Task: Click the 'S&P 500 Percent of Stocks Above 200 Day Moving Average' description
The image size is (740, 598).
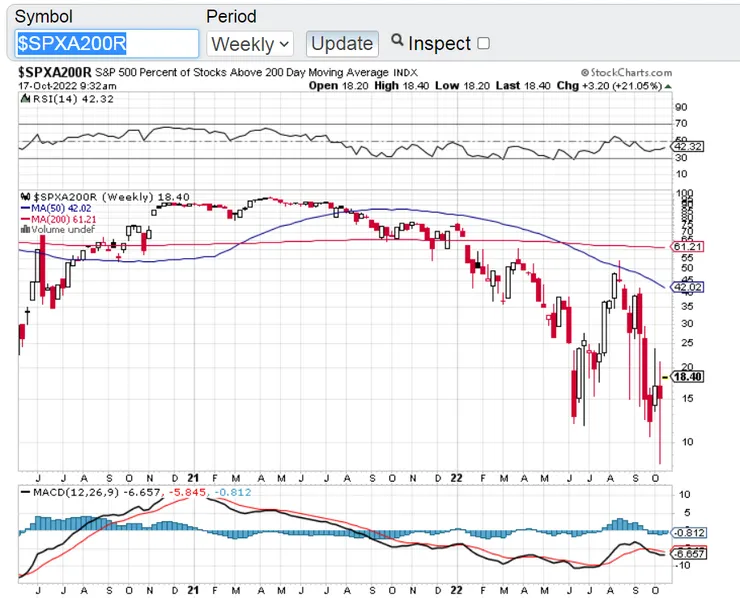Action: (242, 73)
